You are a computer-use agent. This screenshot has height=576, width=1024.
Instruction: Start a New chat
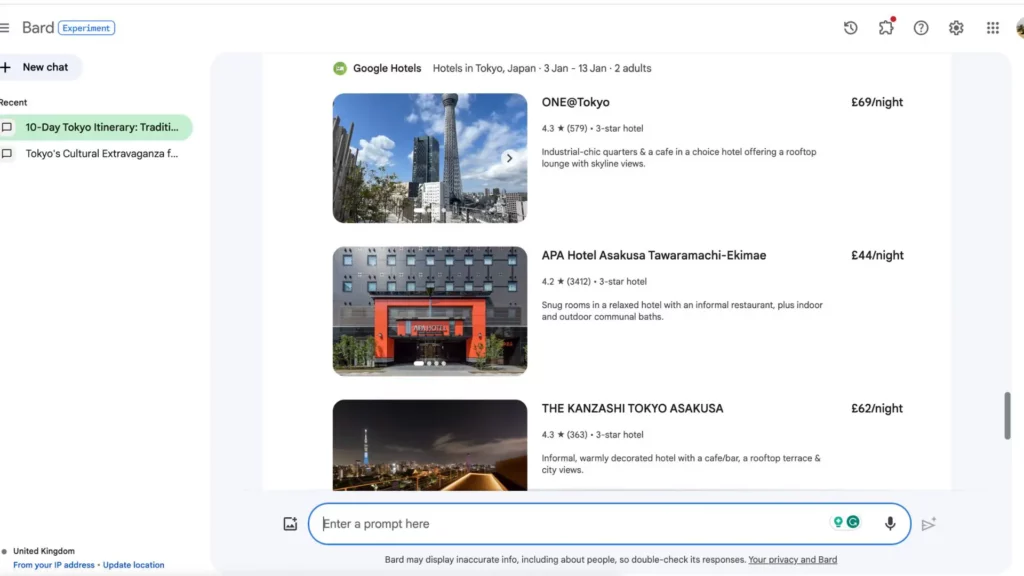coord(38,67)
